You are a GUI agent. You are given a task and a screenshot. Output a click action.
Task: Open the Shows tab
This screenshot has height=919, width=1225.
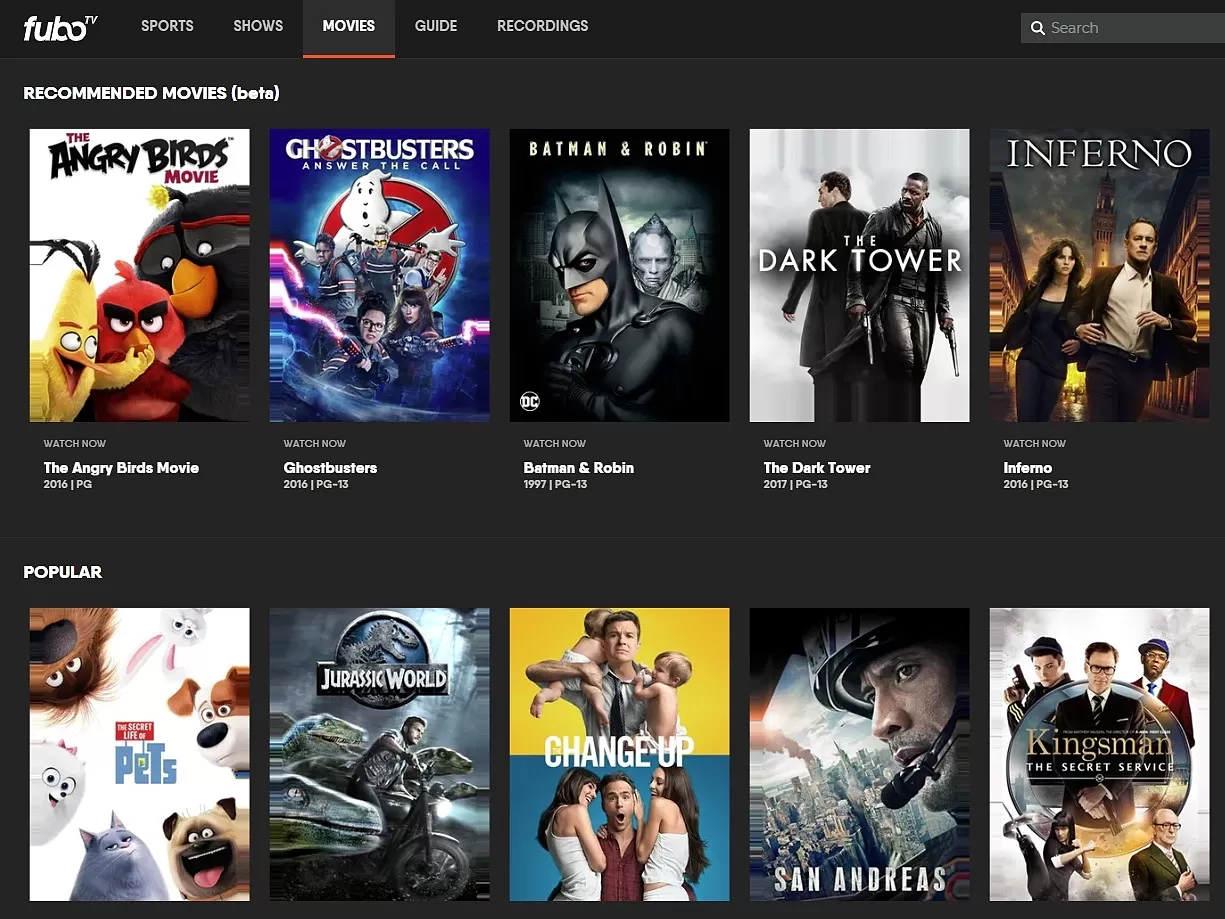[258, 26]
